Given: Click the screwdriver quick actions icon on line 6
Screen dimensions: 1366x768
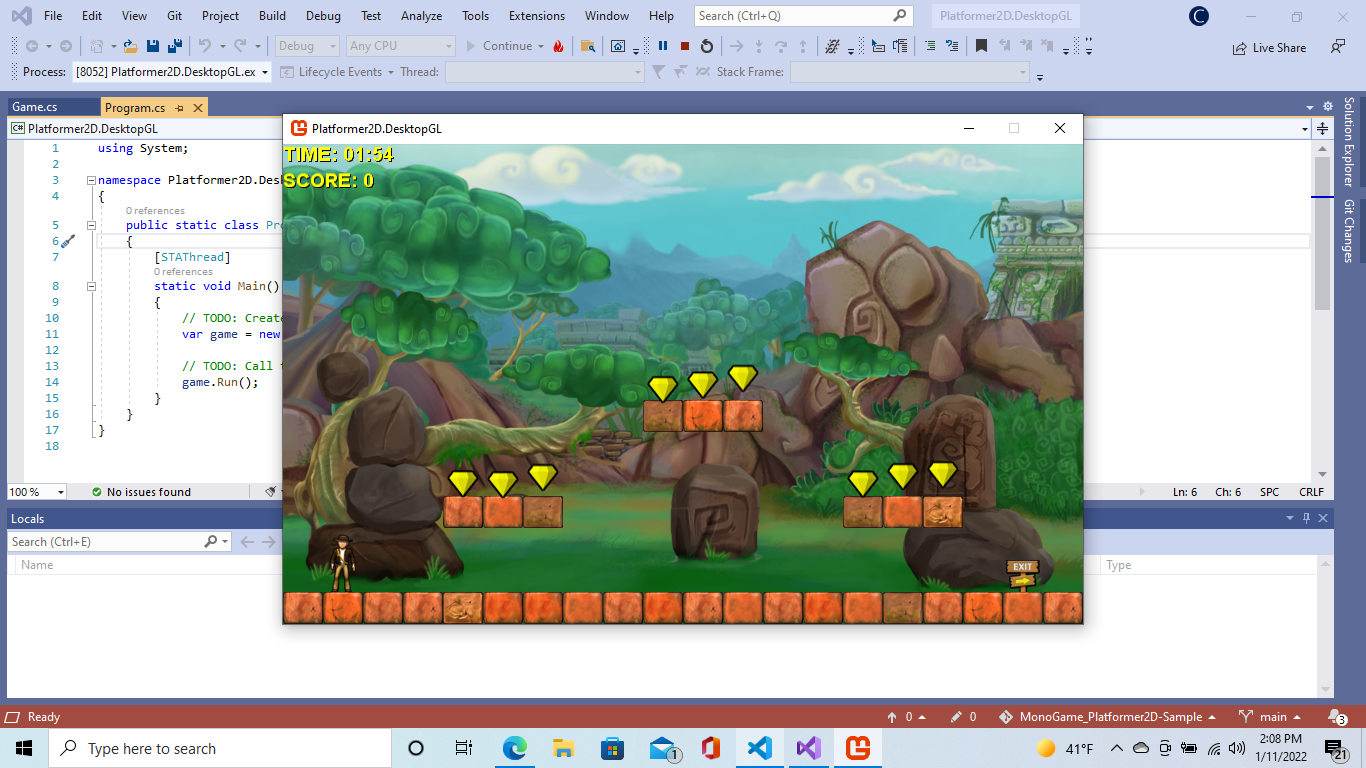Looking at the screenshot, I should pyautogui.click(x=68, y=241).
